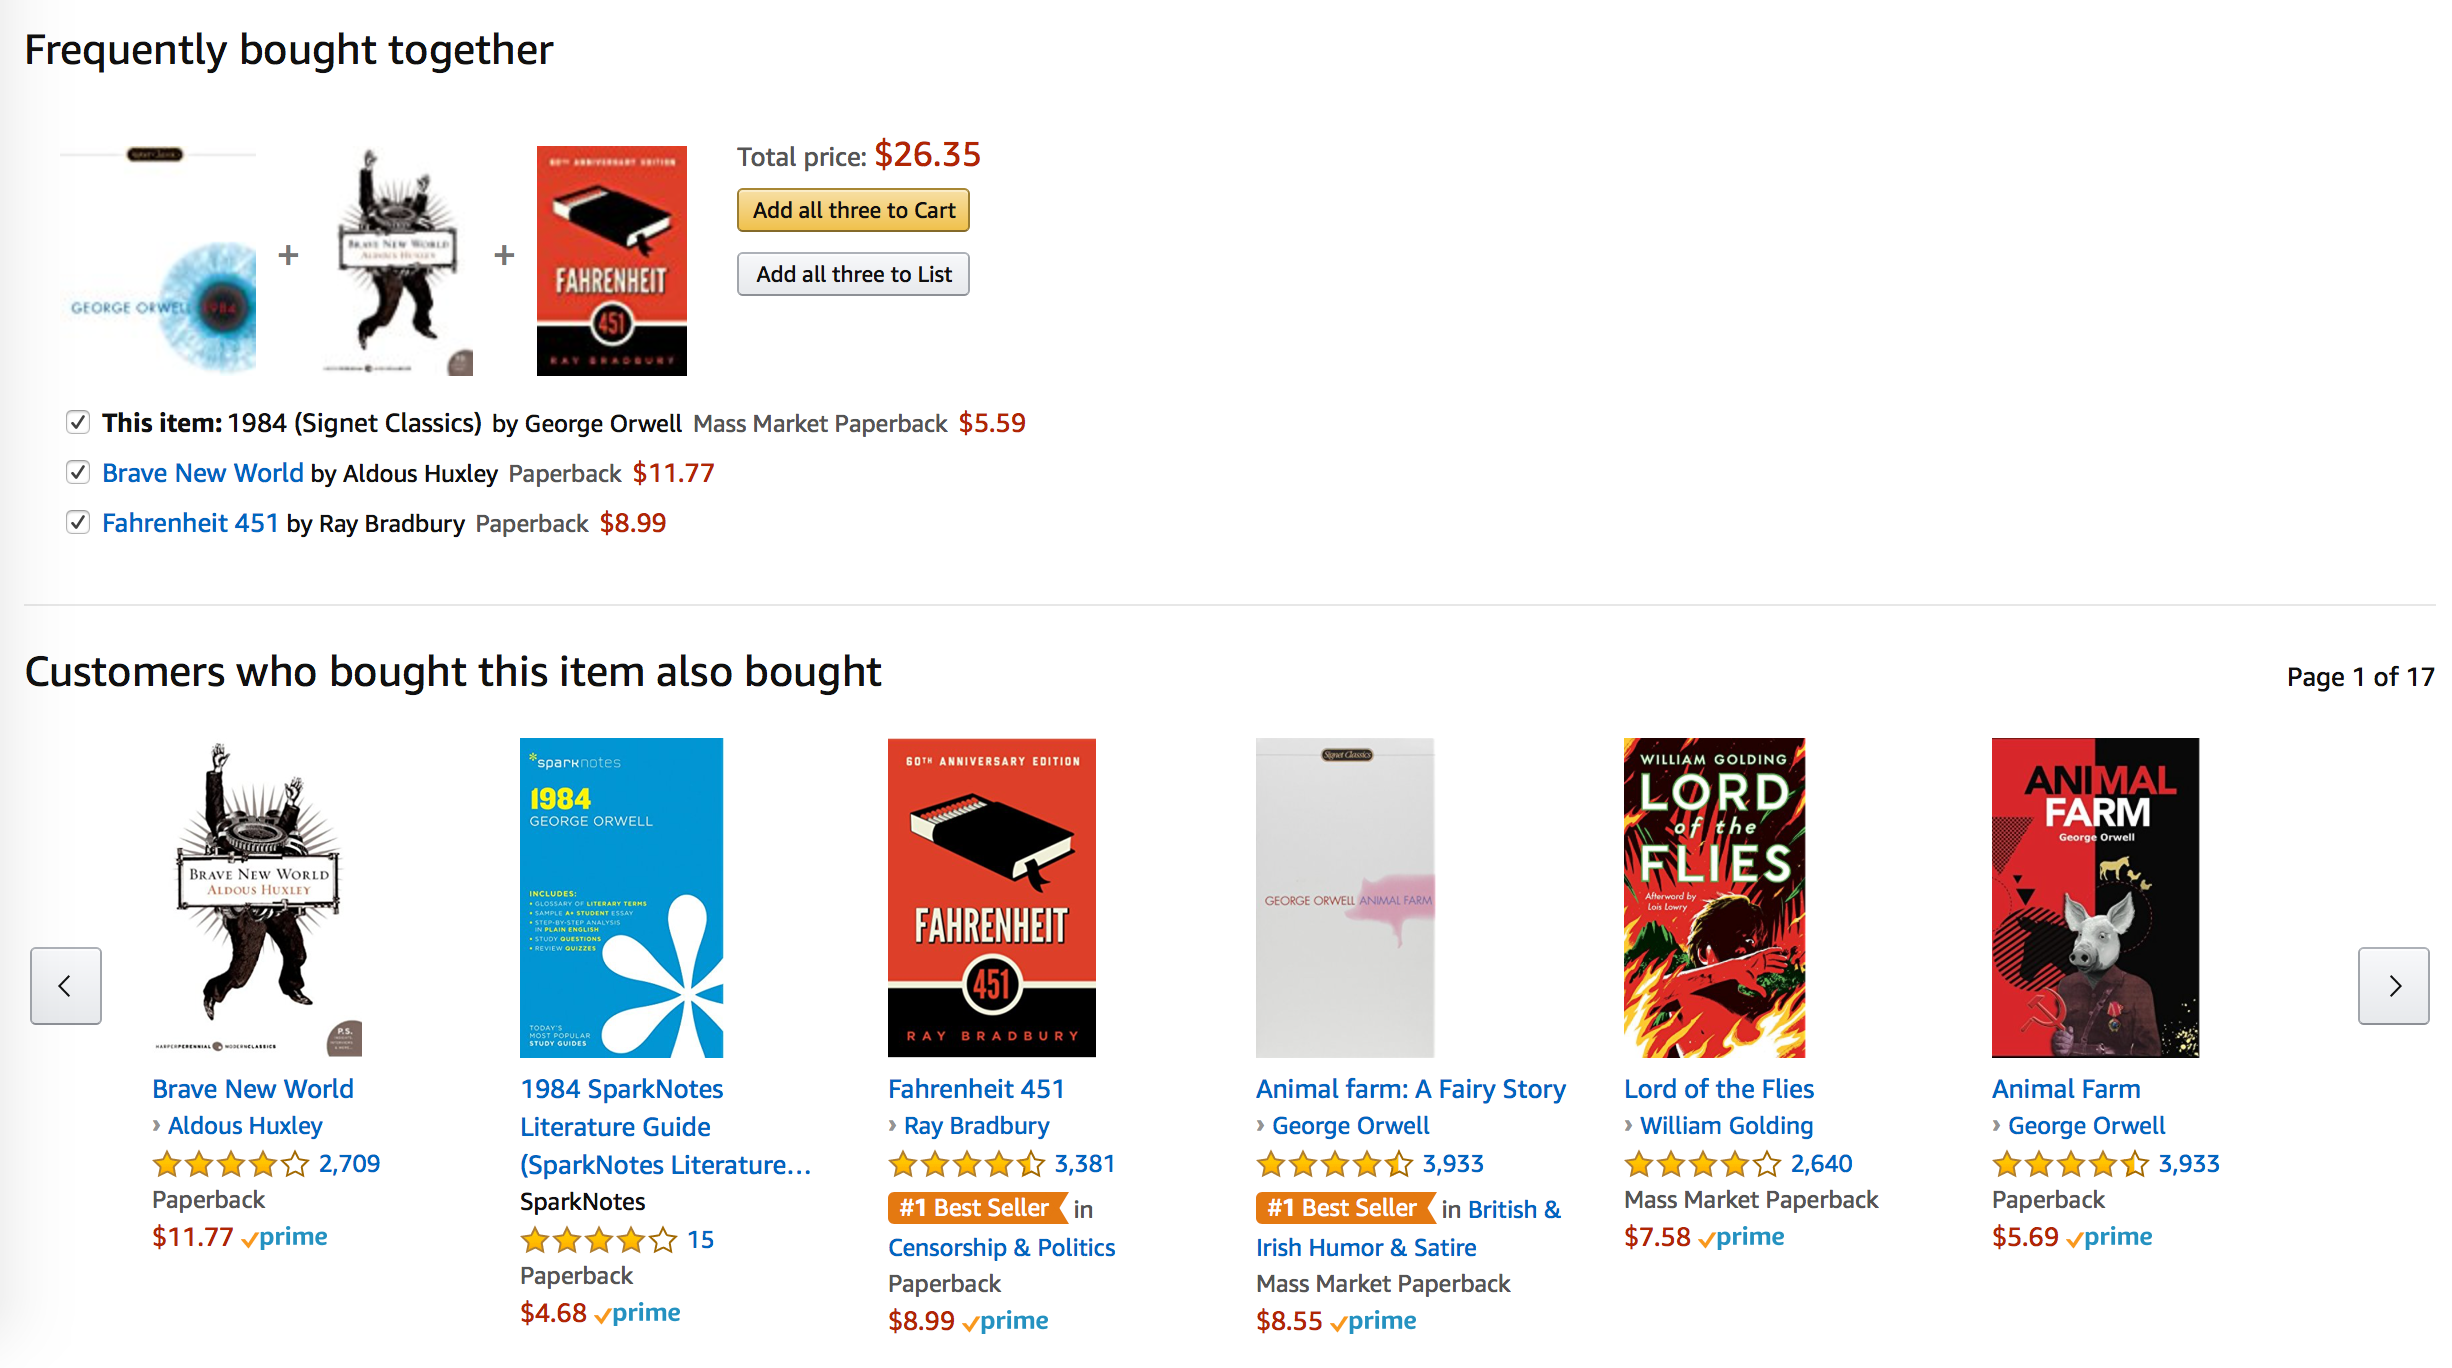Viewport: 2452px width, 1368px height.
Task: Click the 1984 SparkNotes blue cover
Action: (x=621, y=897)
